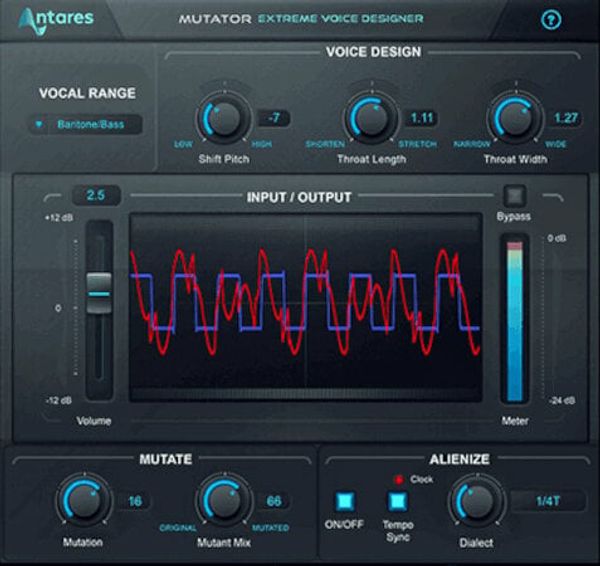Click the -12 dB volume scale label
Screen dimensions: 600x566
point(59,401)
